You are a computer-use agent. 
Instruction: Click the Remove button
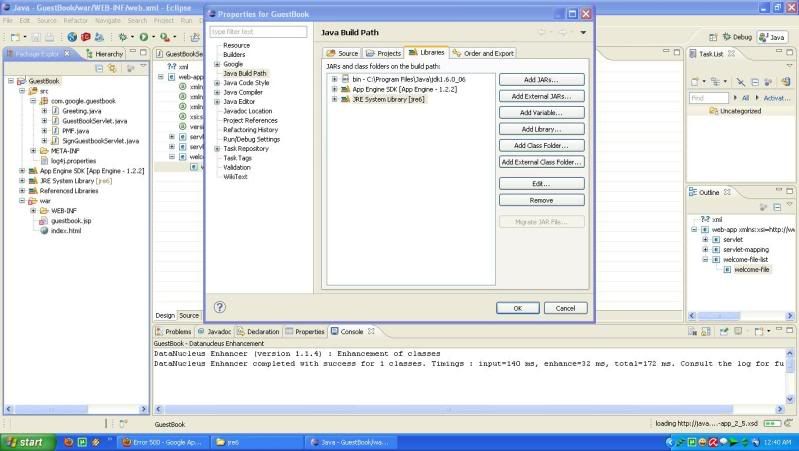tap(541, 200)
